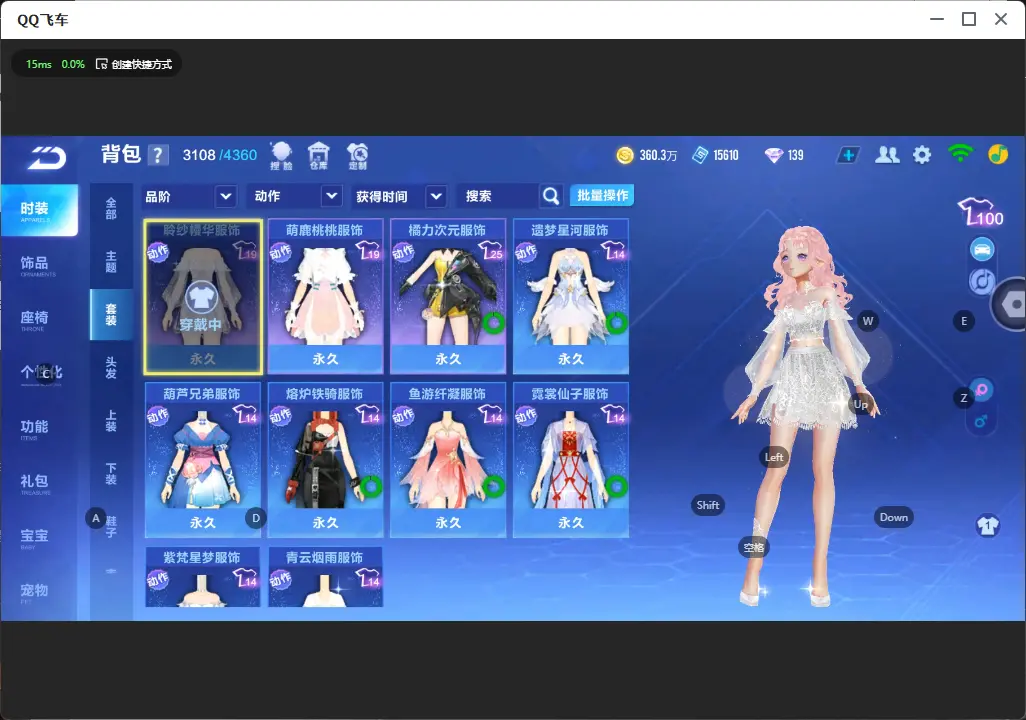The height and width of the screenshot is (720, 1026).
Task: Click the 搜索 search input field
Action: [x=498, y=196]
